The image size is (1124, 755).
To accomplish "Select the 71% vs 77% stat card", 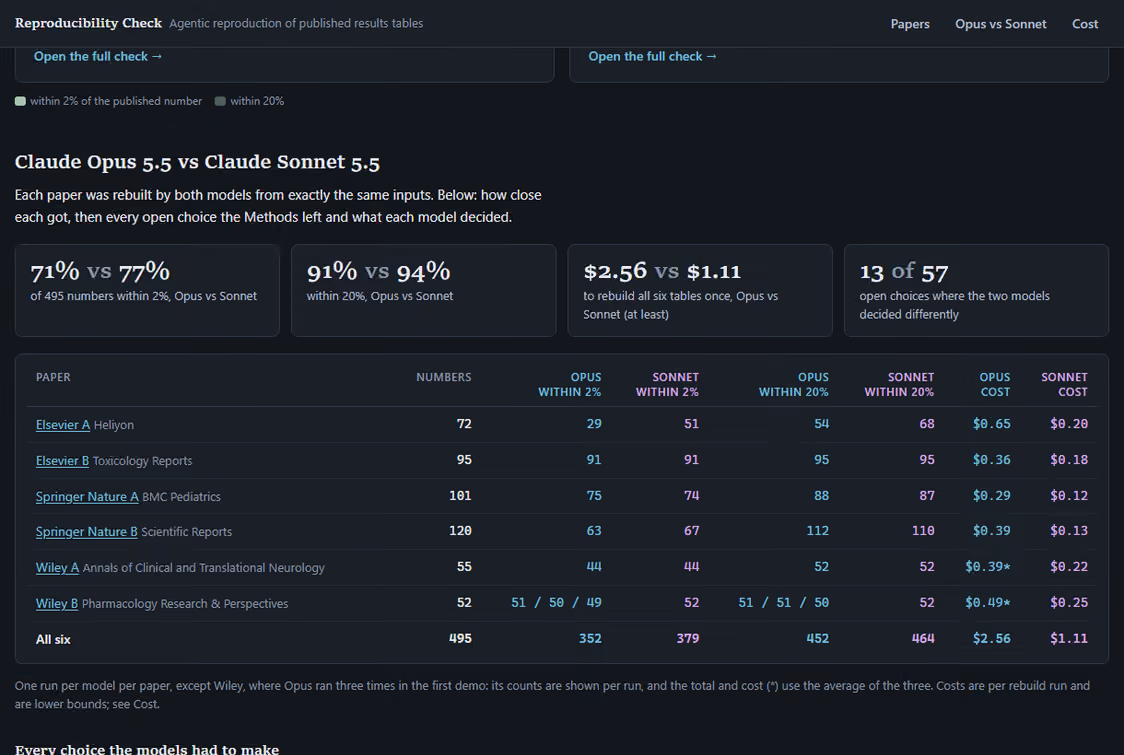I will (147, 290).
